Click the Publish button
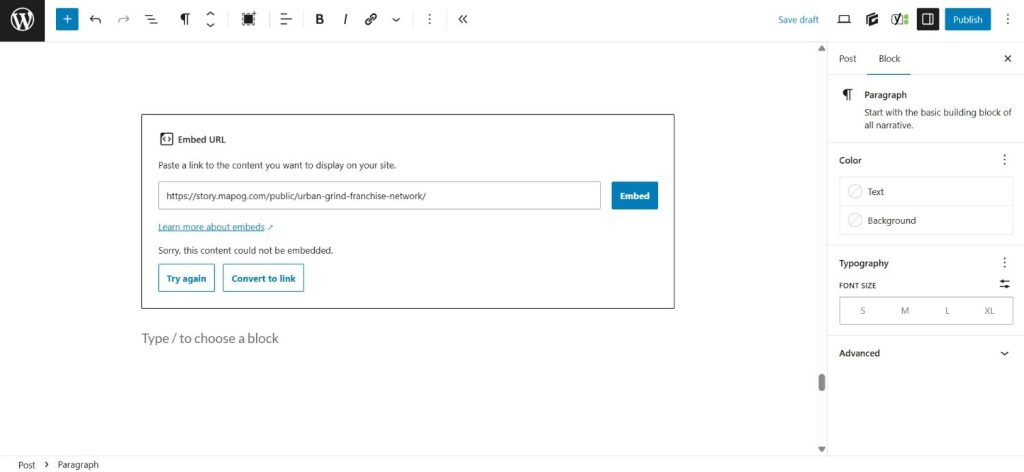Viewport: 1024px width, 472px height. [x=967, y=20]
